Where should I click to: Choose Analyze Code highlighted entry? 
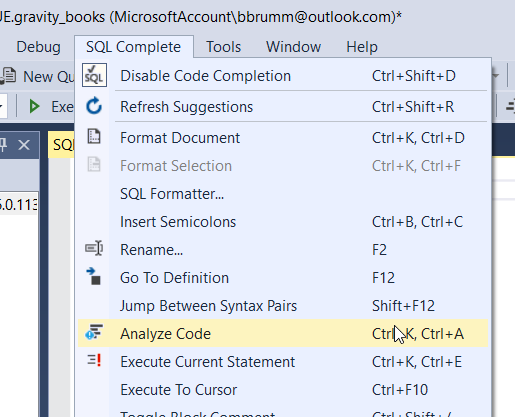point(283,333)
